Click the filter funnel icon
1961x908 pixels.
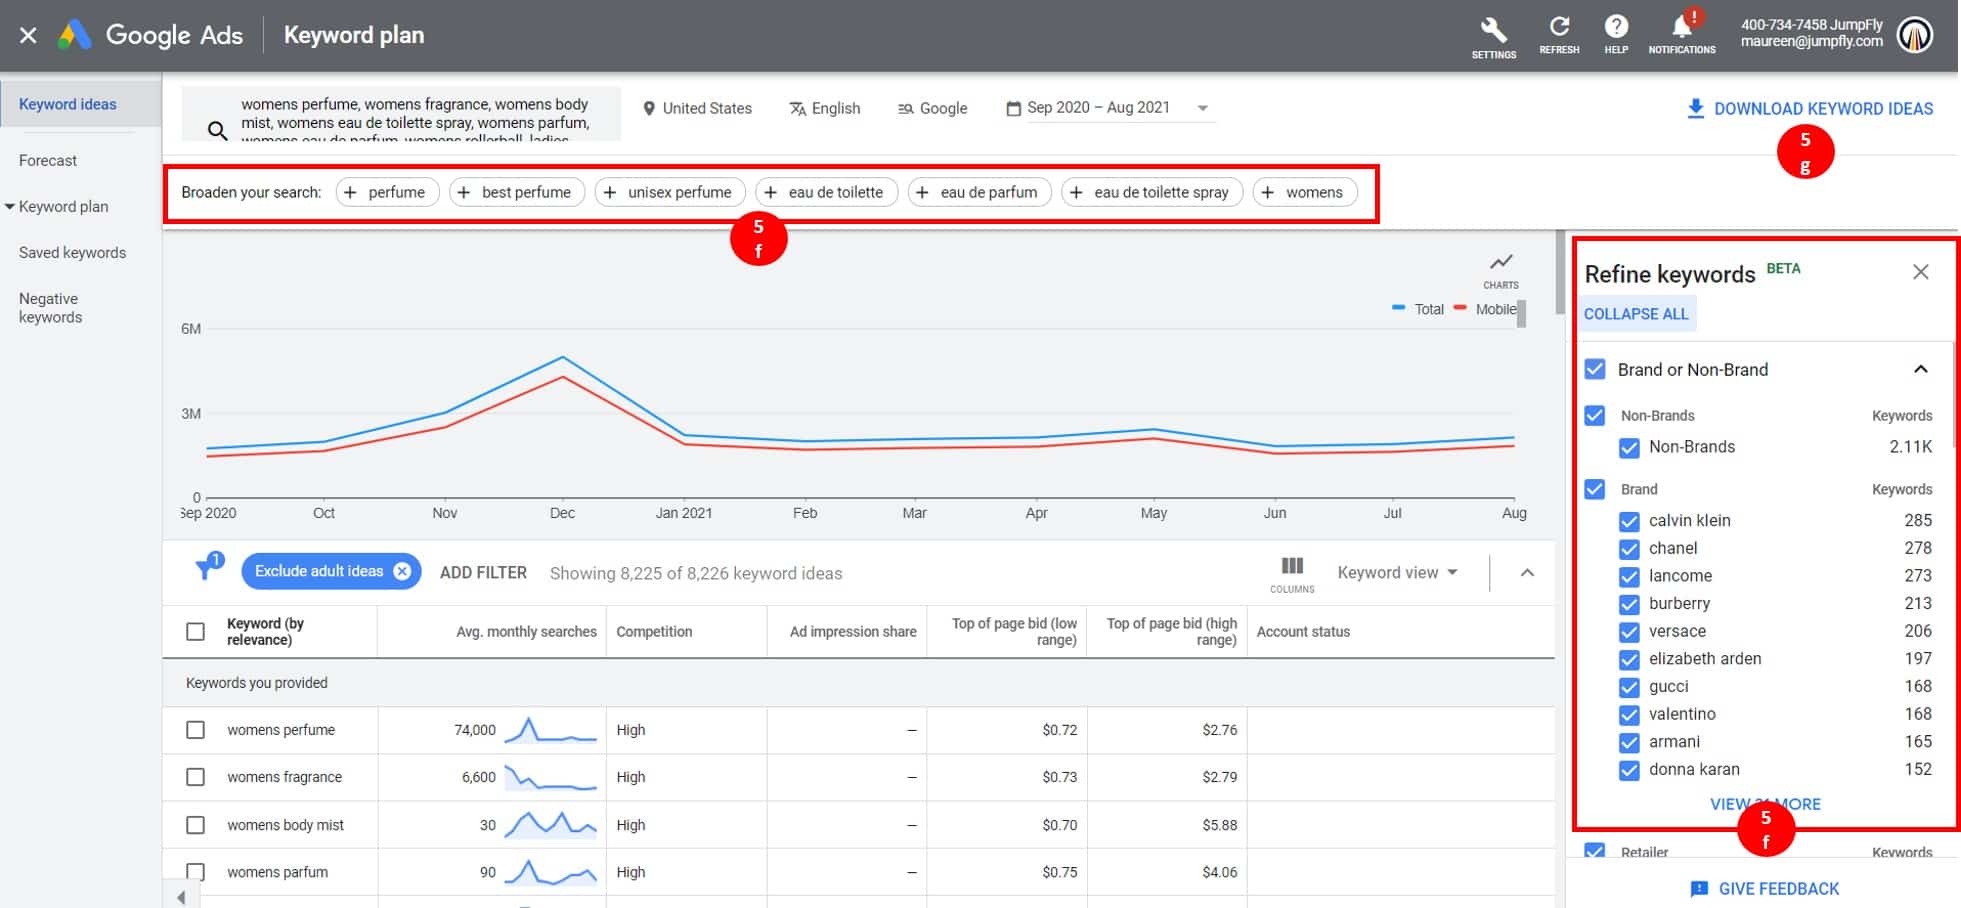click(x=207, y=567)
